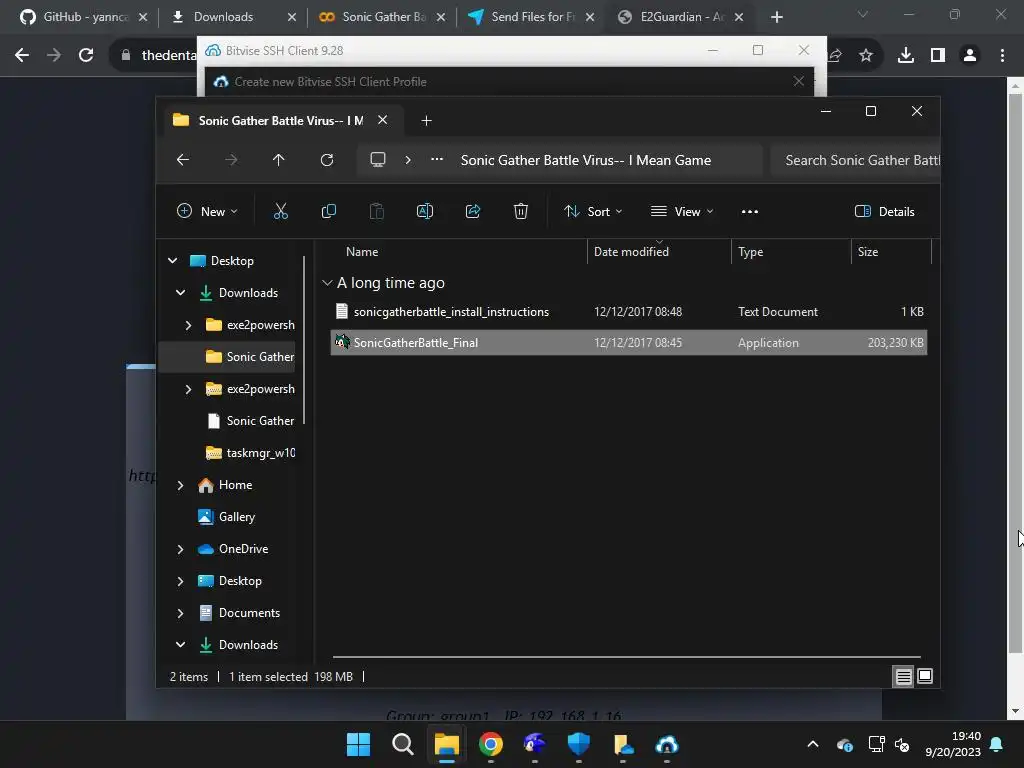Open Chrome downloads tray icon
The height and width of the screenshot is (768, 1024).
(x=906, y=56)
